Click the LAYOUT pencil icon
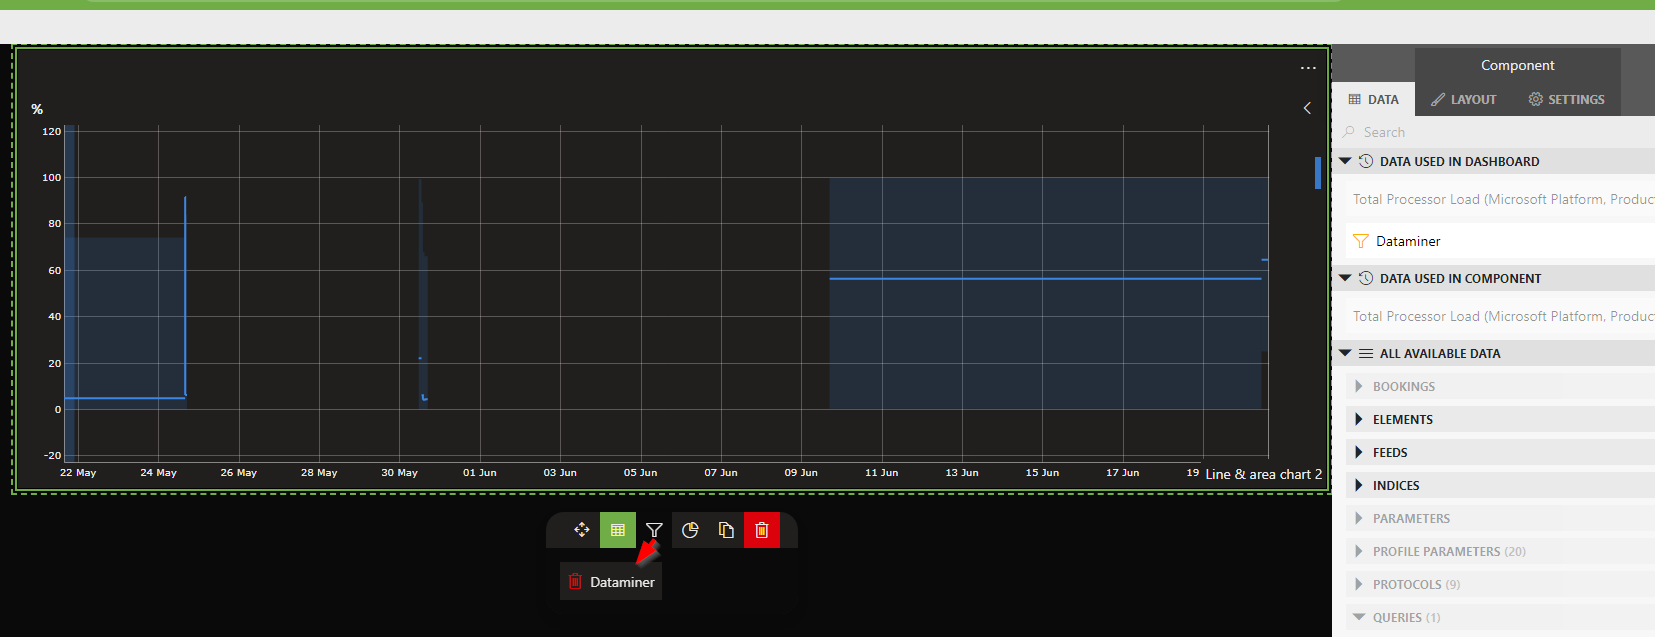The width and height of the screenshot is (1655, 637). [1438, 99]
